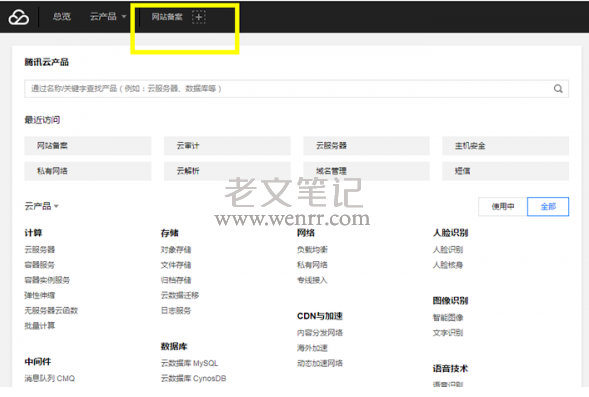Open 私有网络 link under 网络
This screenshot has height=397, width=589.
pyautogui.click(x=313, y=265)
